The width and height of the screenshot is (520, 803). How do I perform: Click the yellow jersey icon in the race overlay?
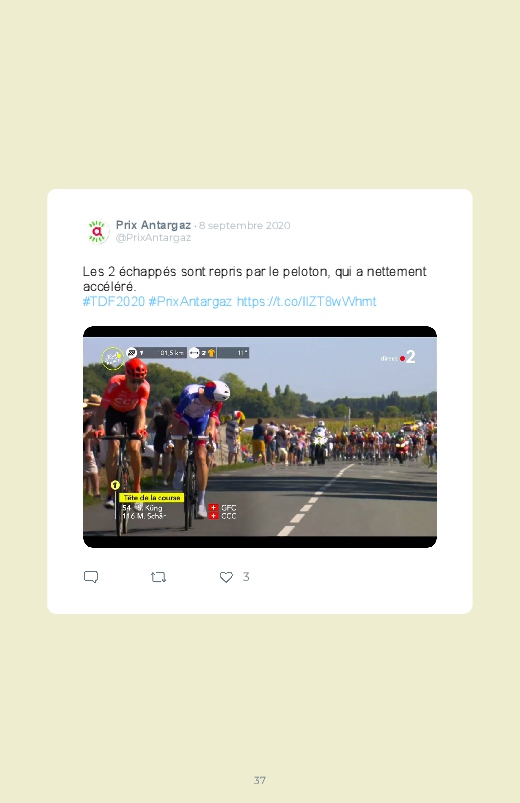coord(211,353)
